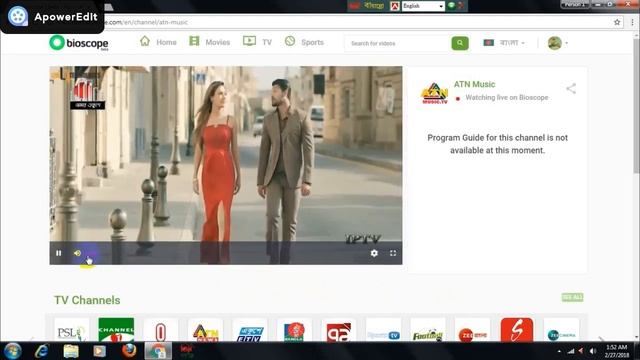This screenshot has height=360, width=640.
Task: Click the green search button
Action: click(460, 43)
